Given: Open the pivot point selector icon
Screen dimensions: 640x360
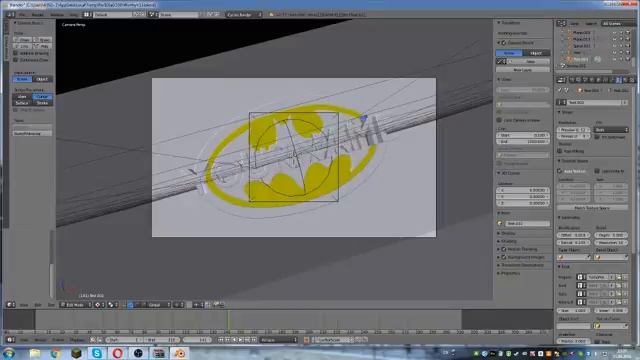Looking at the screenshot, I should click(112, 304).
